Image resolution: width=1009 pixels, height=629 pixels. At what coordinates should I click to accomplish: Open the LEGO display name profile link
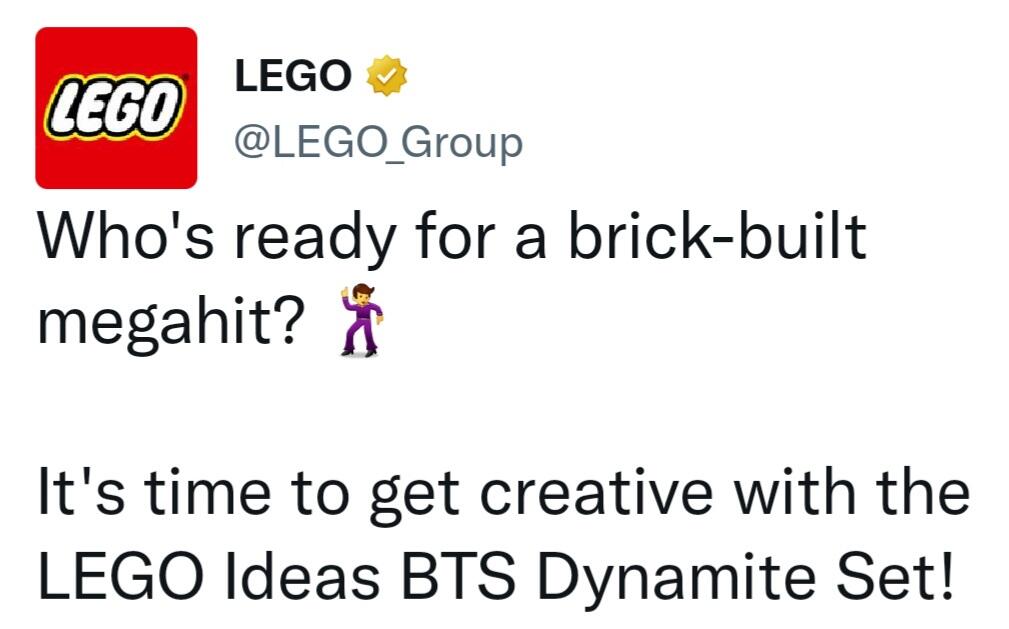[x=293, y=76]
